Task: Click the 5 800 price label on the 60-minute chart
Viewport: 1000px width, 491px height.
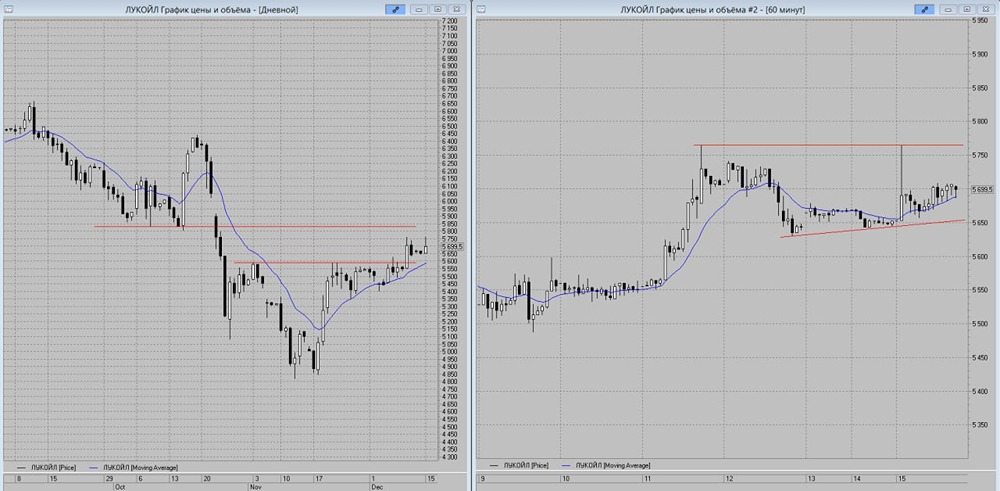Action: pyautogui.click(x=980, y=122)
